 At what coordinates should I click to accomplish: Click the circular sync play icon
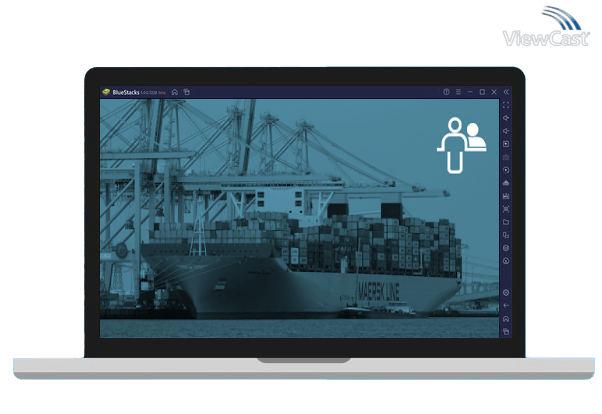point(506,170)
